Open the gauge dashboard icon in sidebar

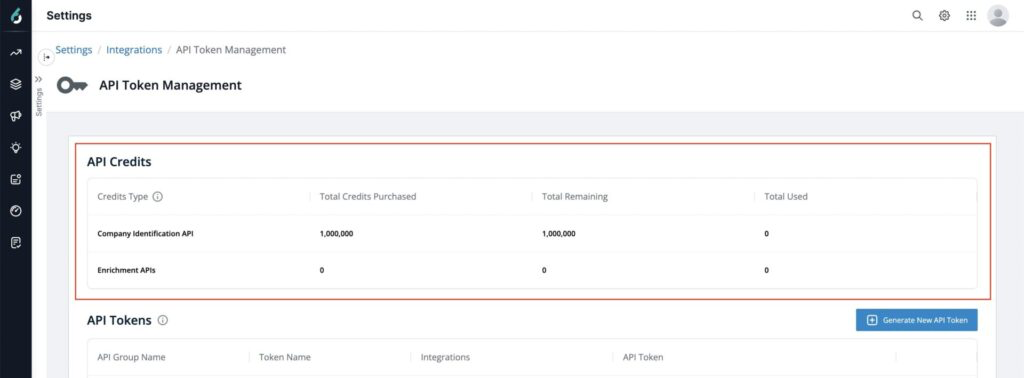16,211
